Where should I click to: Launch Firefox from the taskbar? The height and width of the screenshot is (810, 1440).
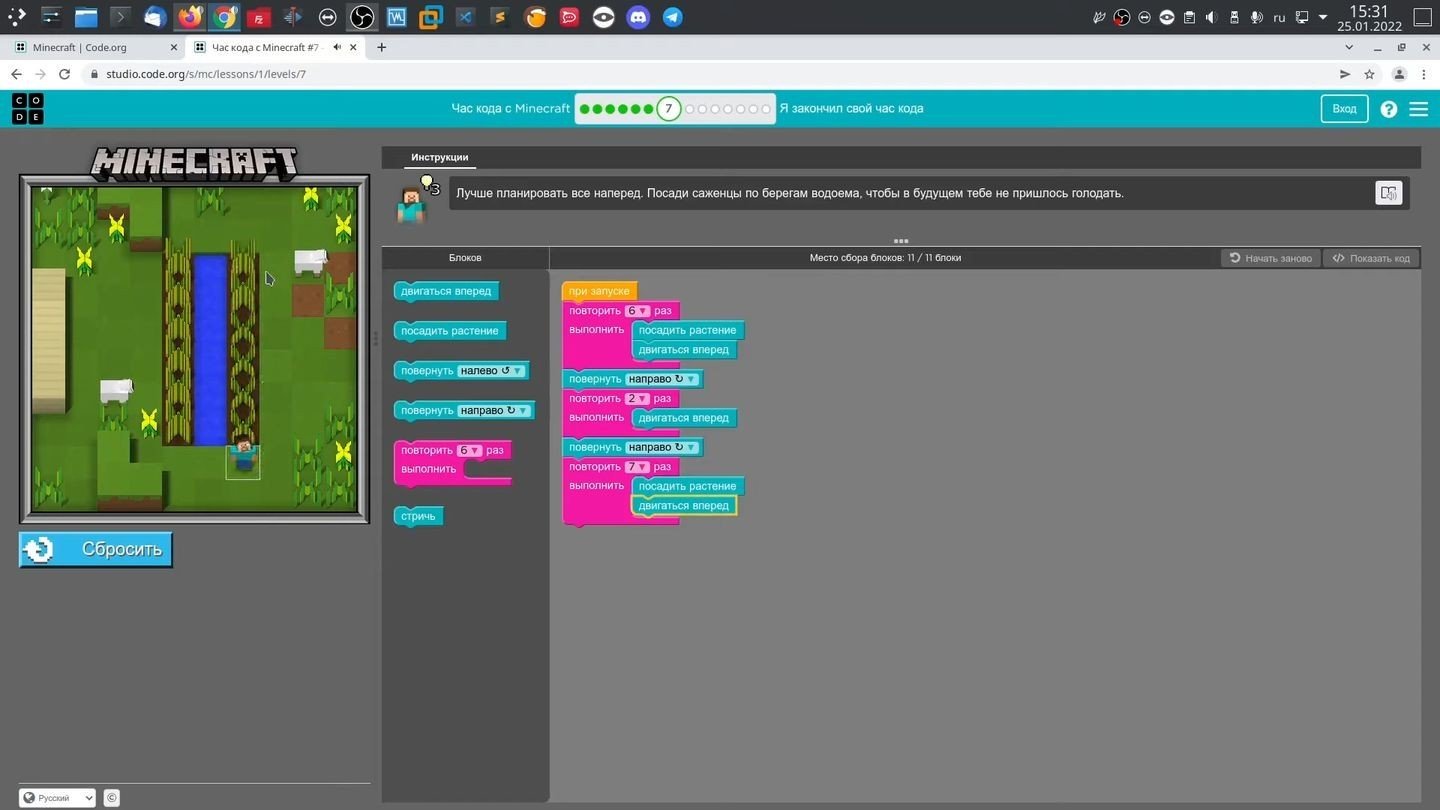click(189, 17)
